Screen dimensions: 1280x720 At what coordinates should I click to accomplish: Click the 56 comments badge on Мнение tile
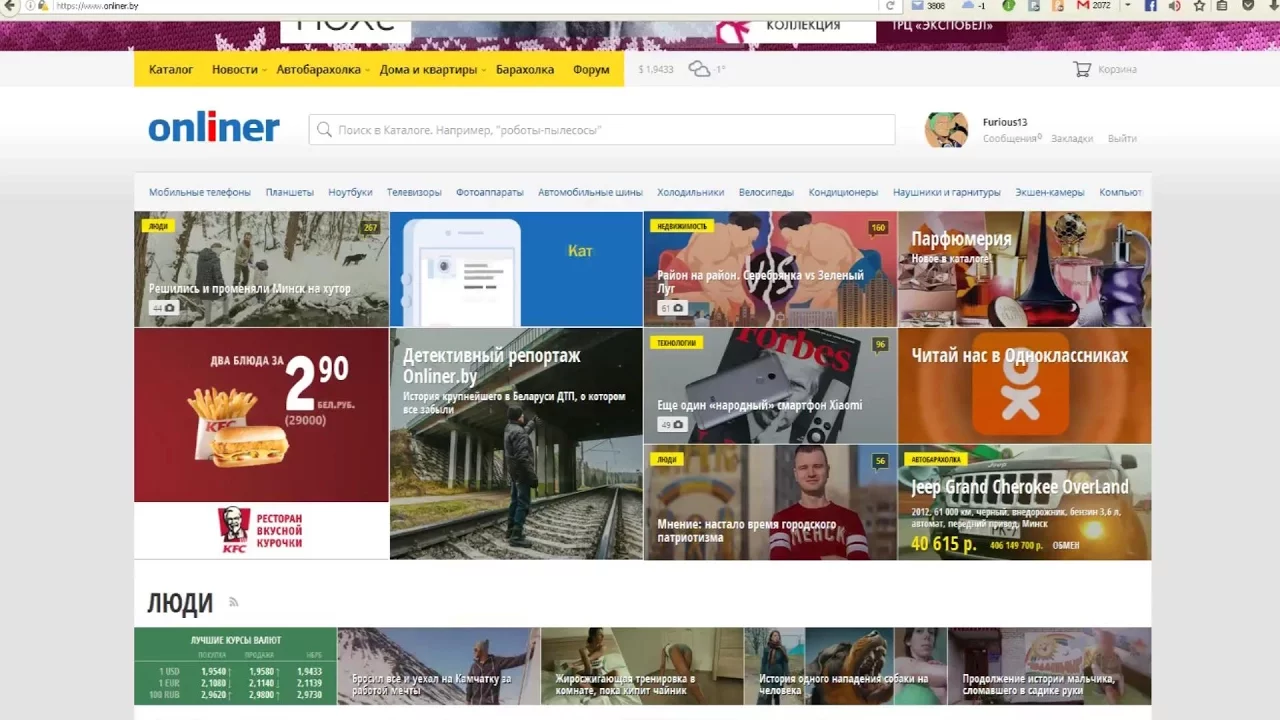[880, 461]
